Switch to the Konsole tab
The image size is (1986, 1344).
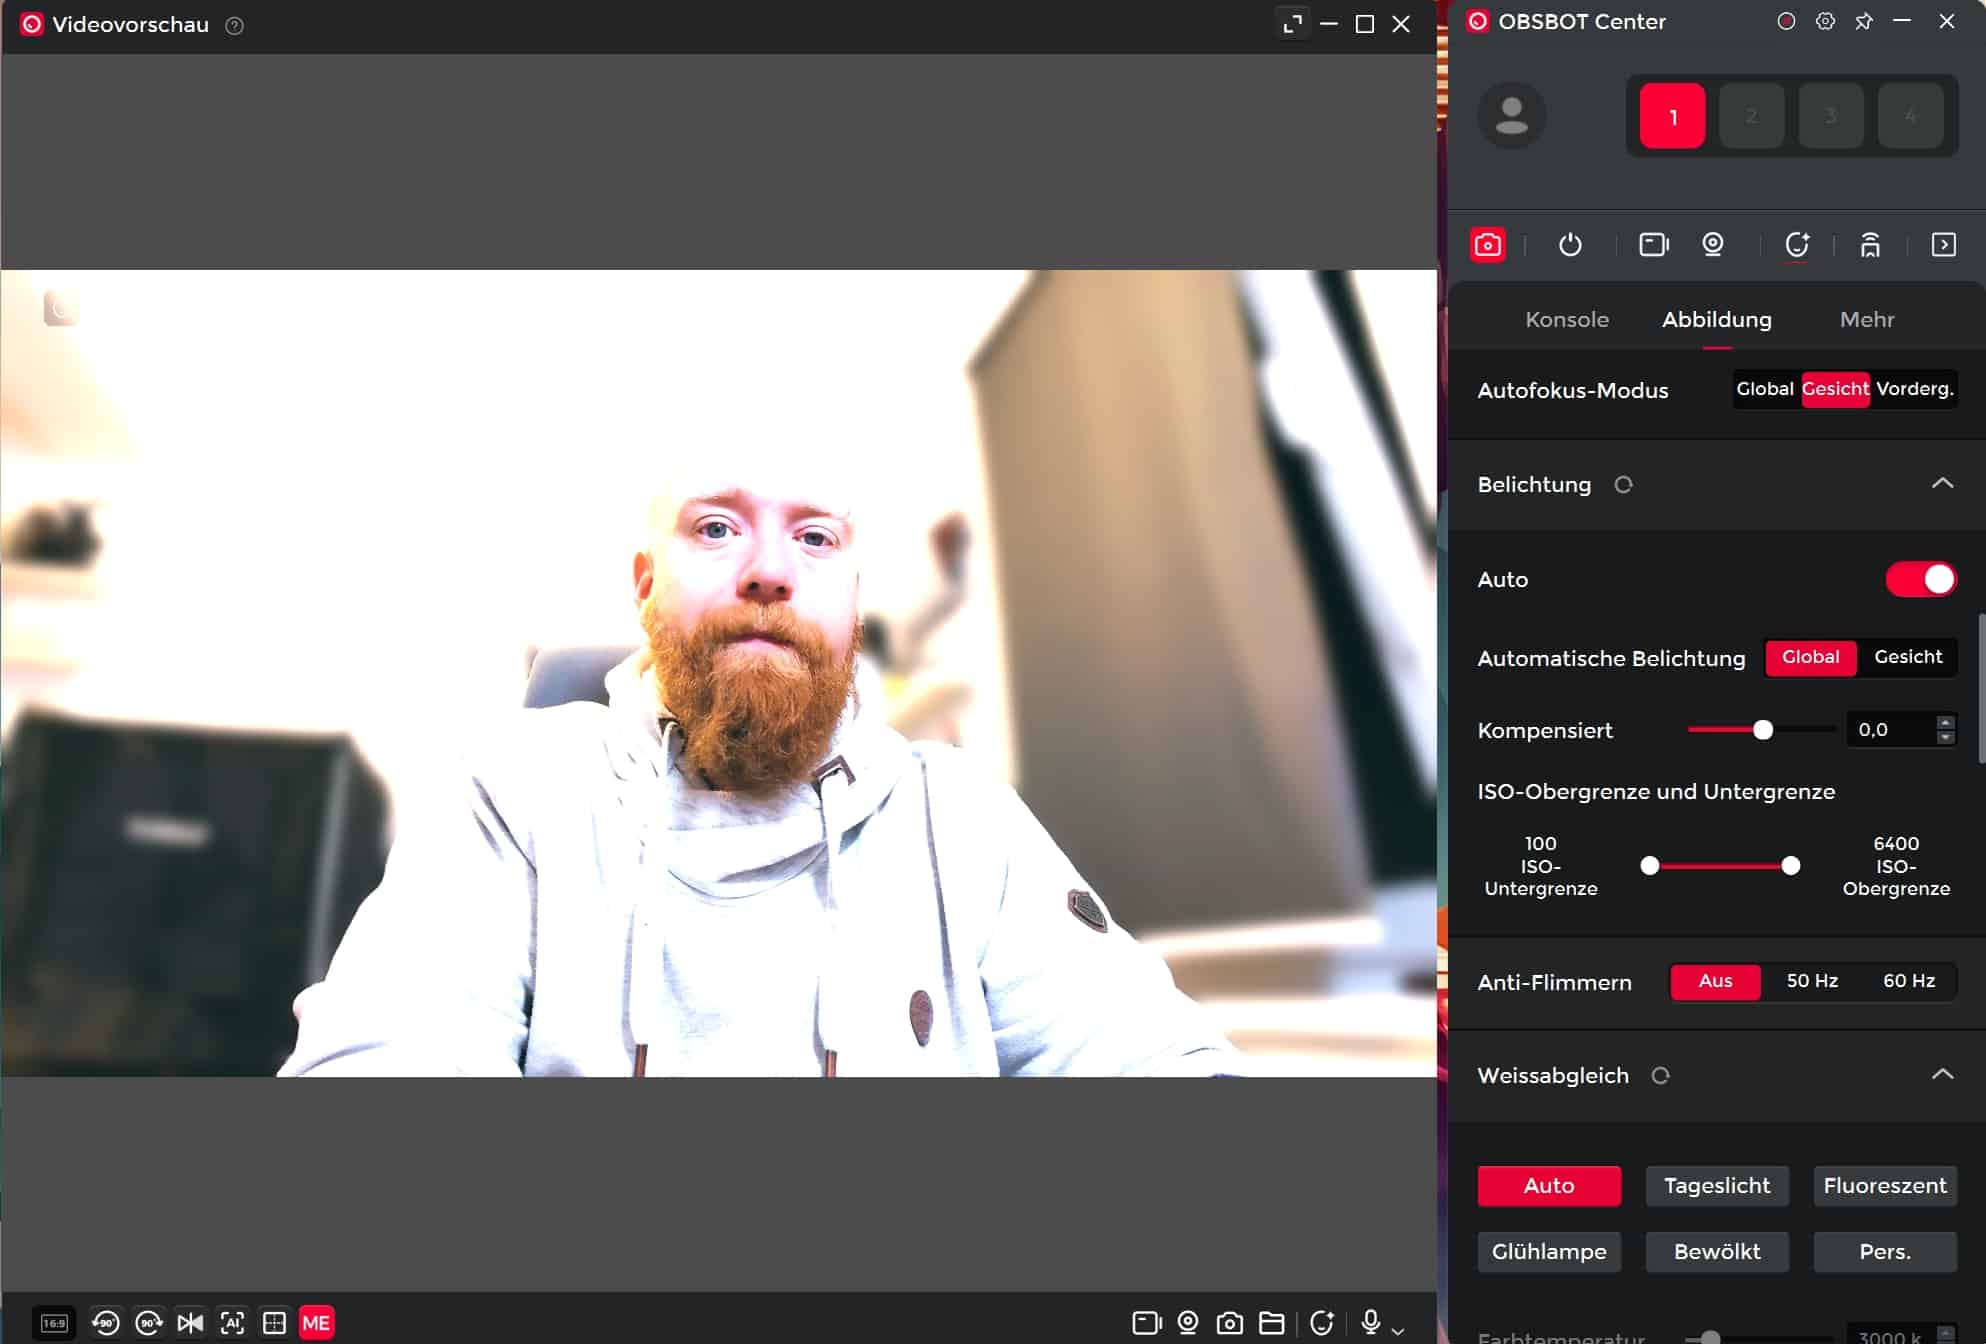(x=1566, y=320)
